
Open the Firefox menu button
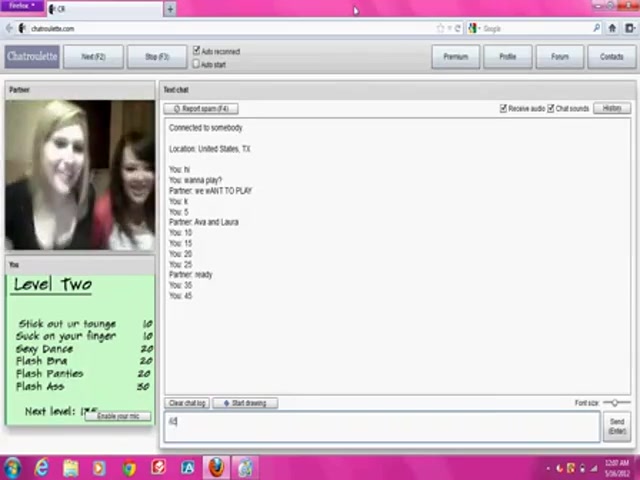(x=21, y=7)
